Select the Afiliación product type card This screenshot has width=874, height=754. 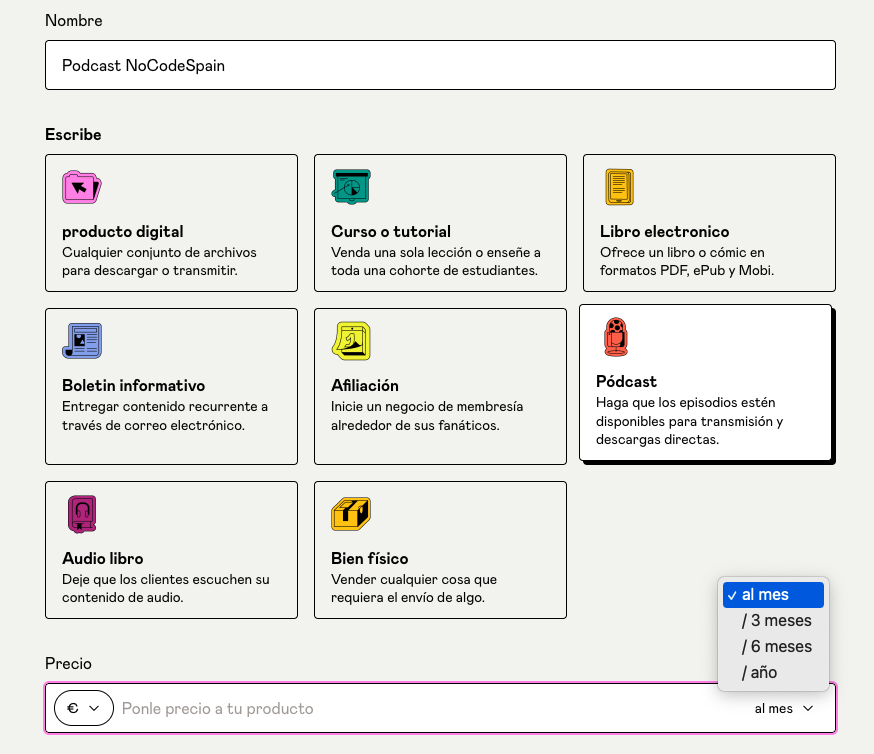click(x=440, y=386)
